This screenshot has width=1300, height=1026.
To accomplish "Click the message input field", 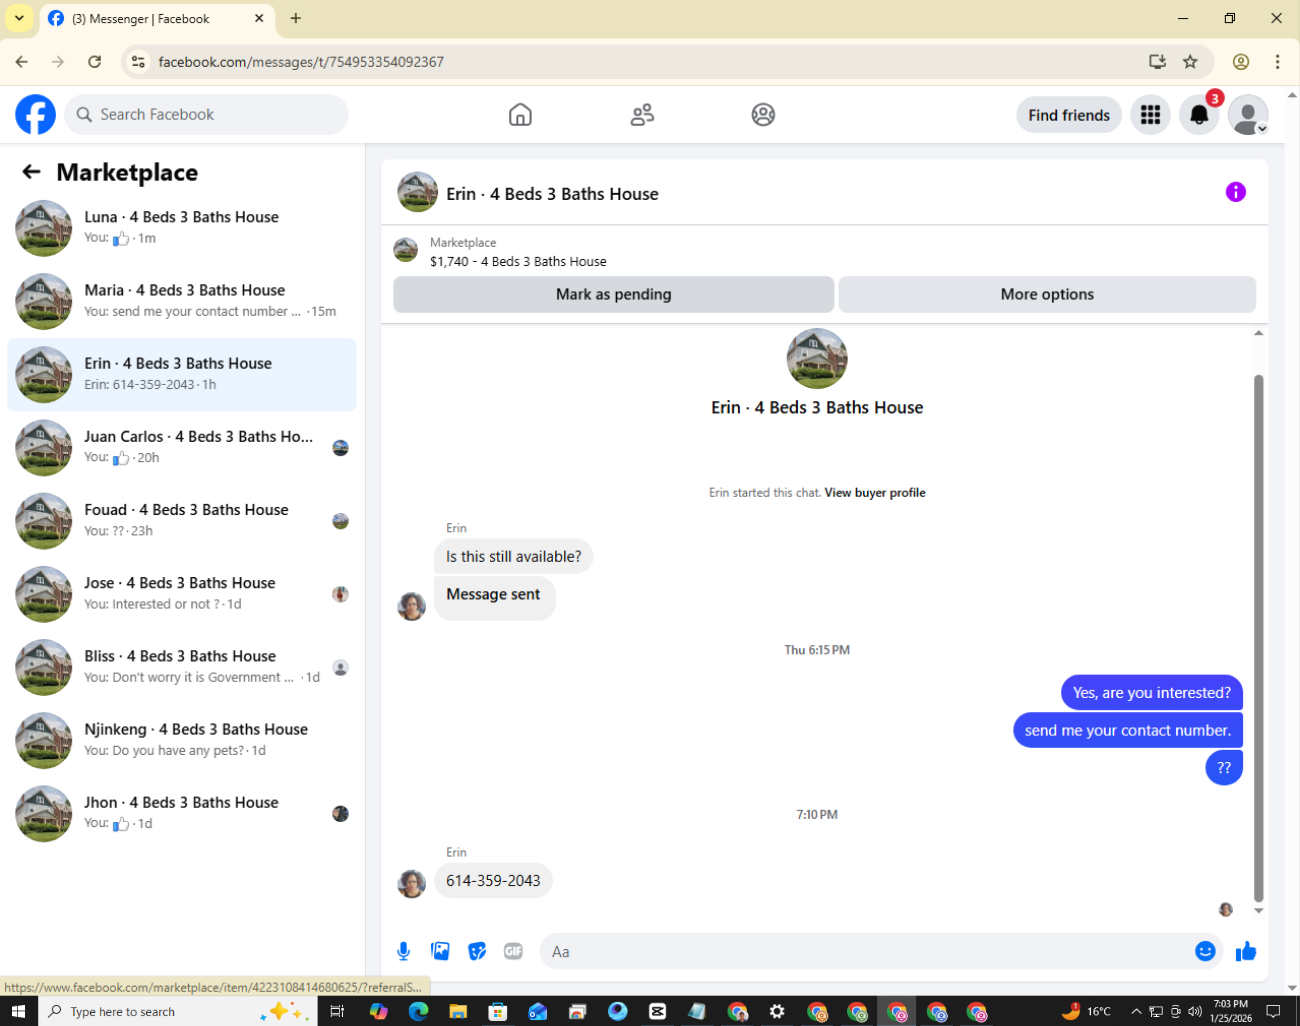I will (865, 951).
